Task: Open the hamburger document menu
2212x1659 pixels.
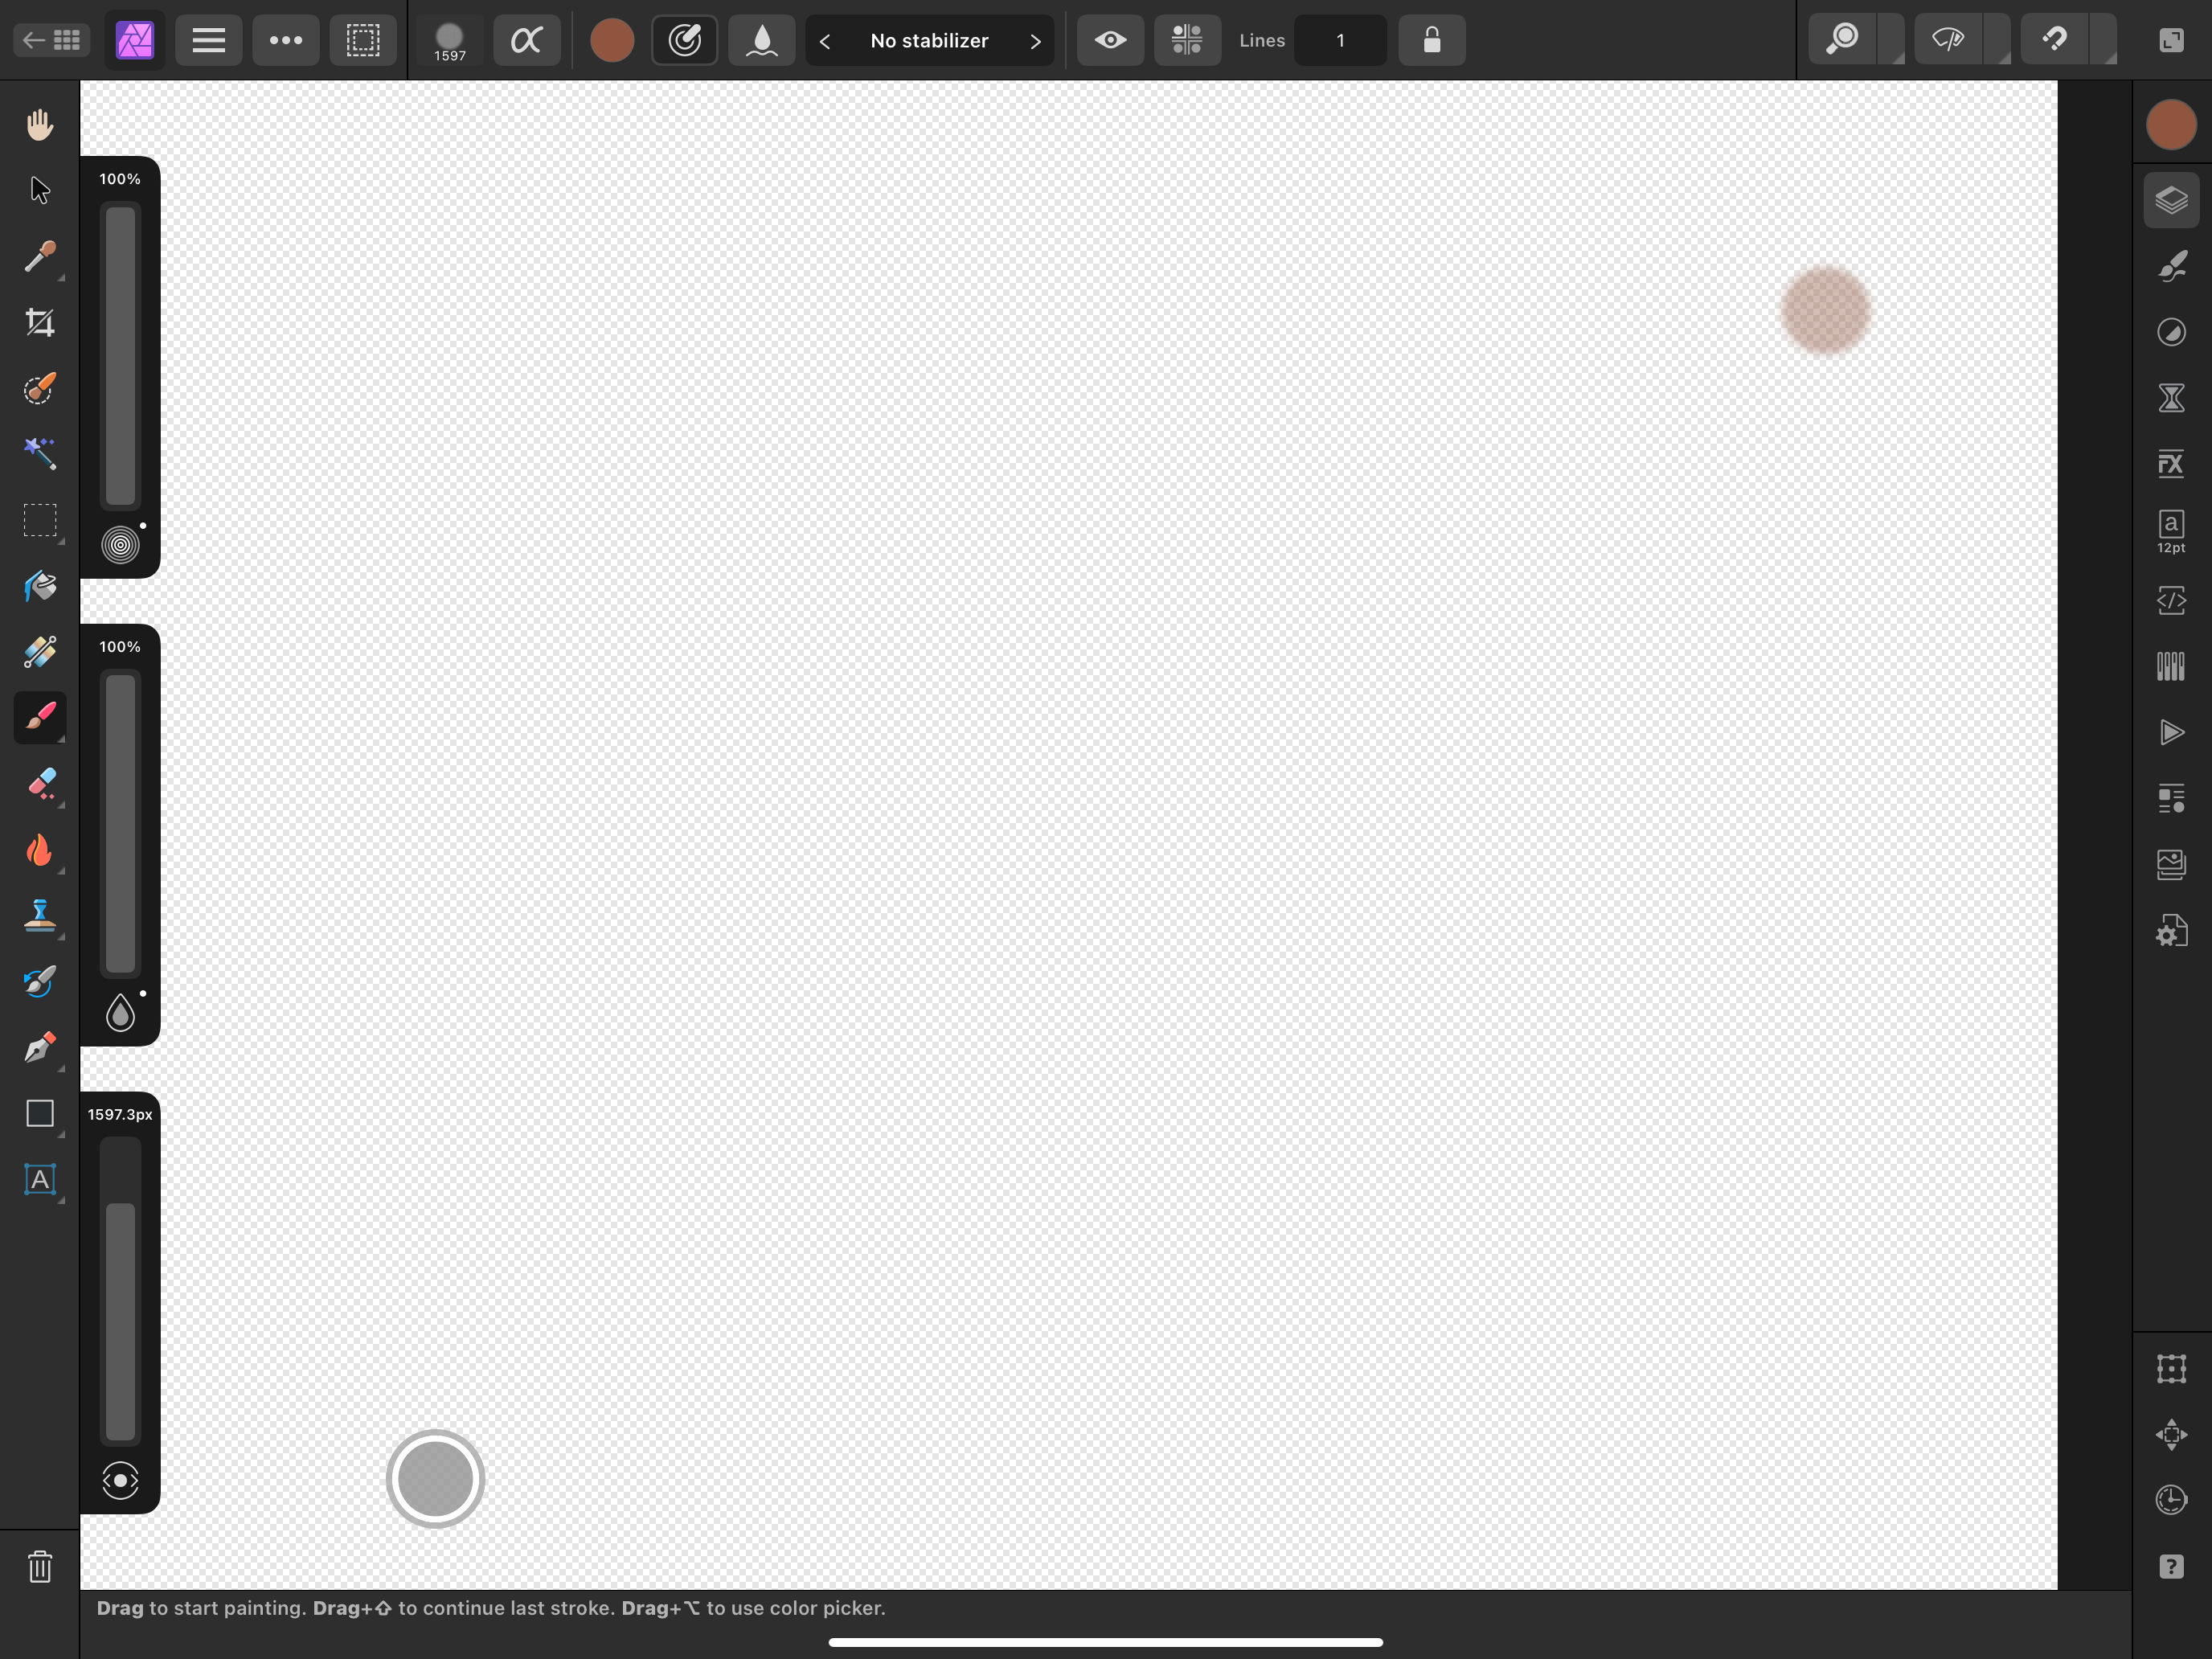Action: pos(208,40)
